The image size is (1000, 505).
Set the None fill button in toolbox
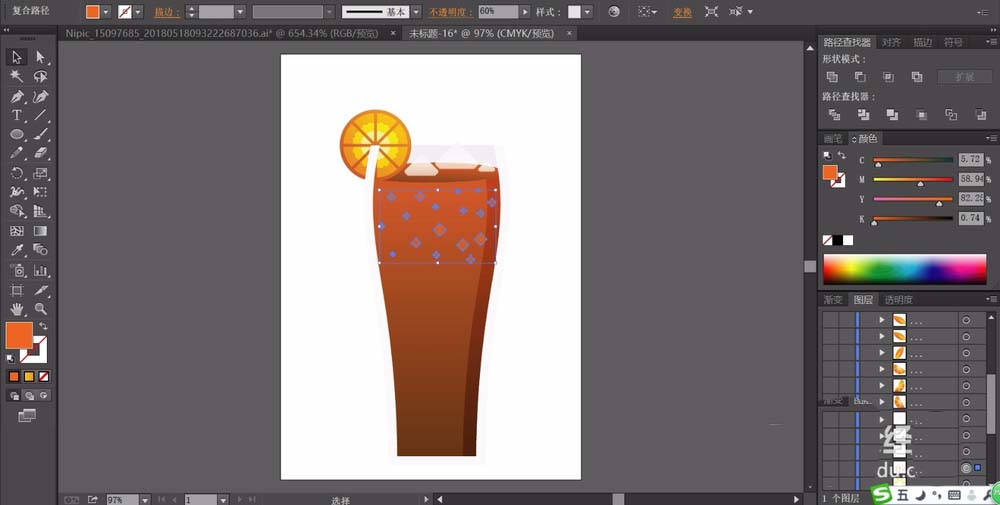44,377
